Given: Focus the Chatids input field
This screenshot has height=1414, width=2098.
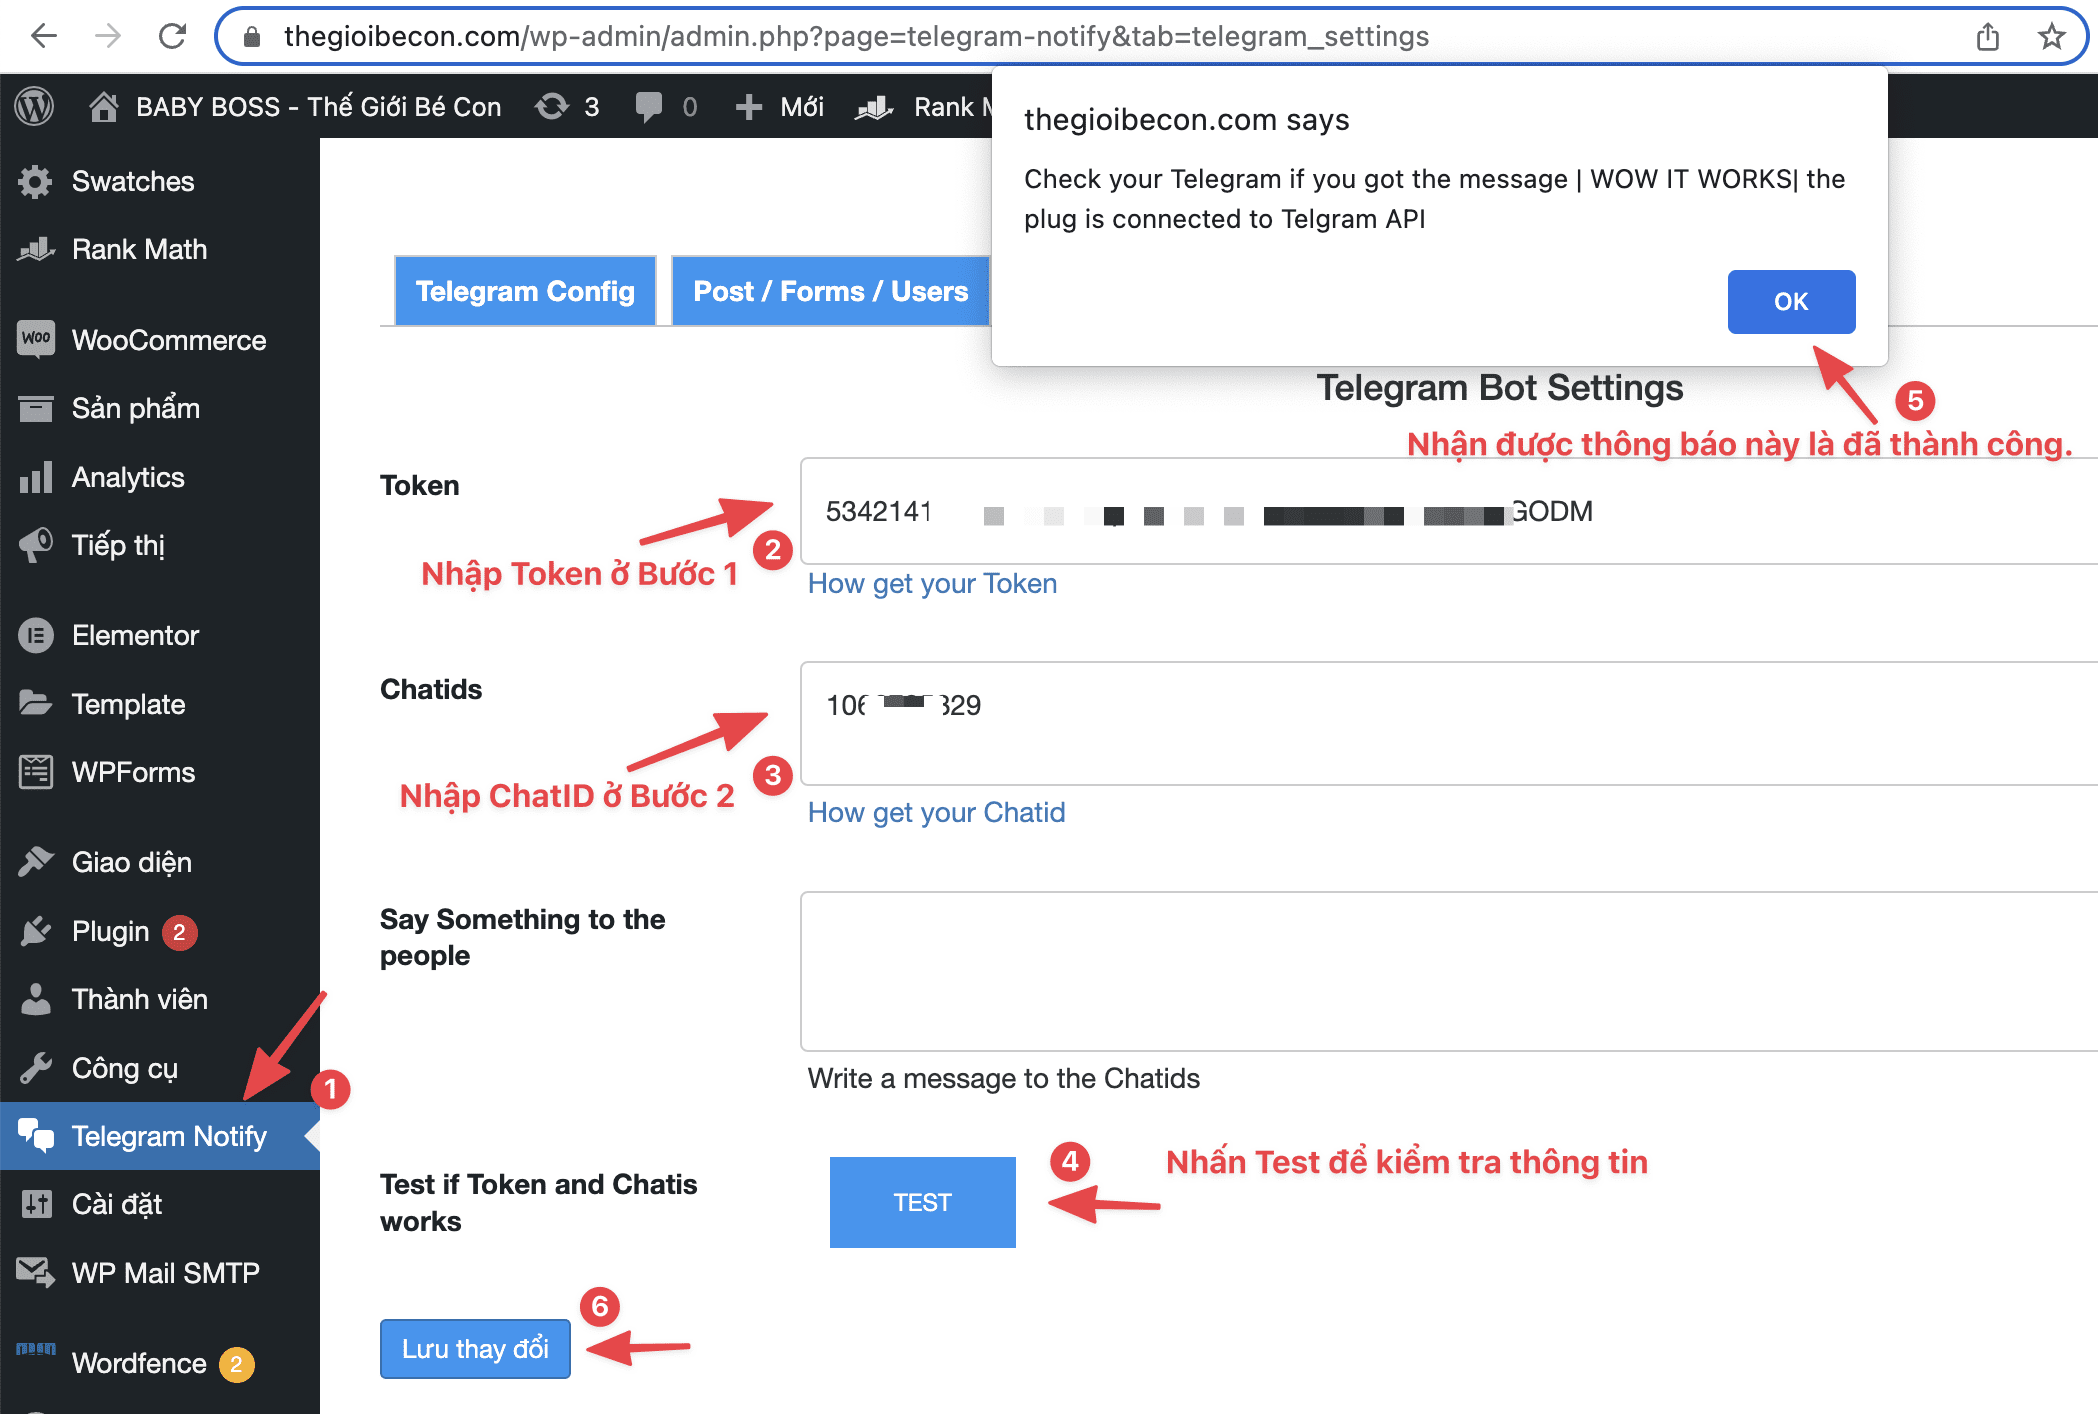Looking at the screenshot, I should click(x=1449, y=723).
